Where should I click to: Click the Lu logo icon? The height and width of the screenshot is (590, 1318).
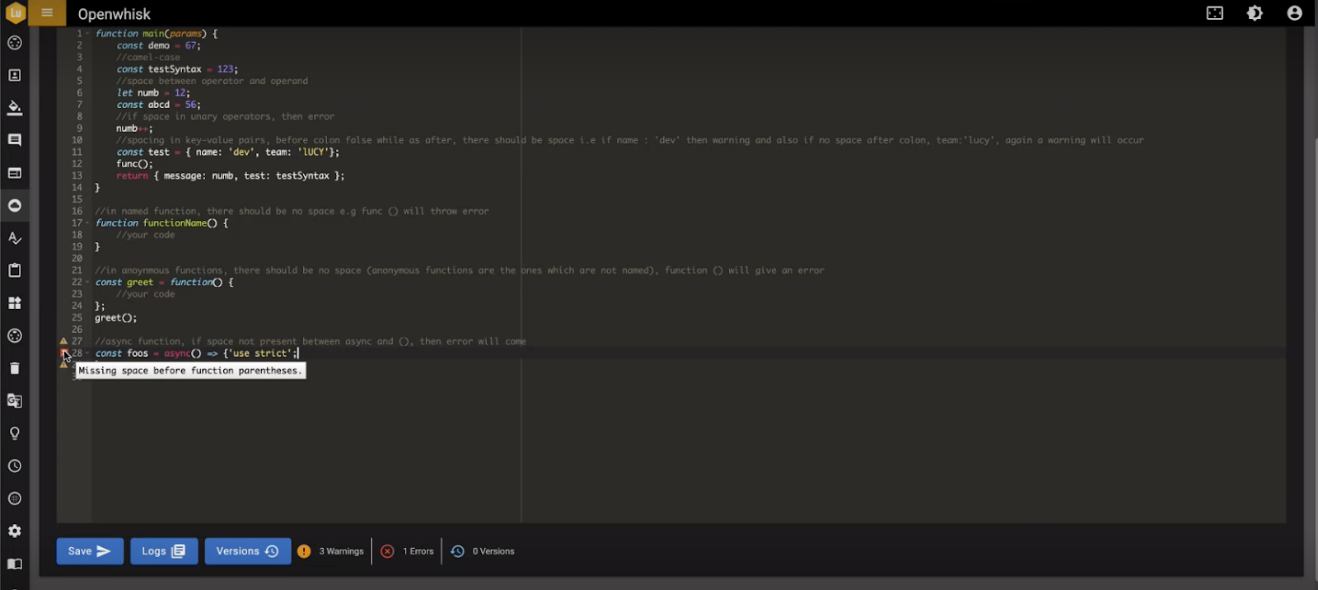pos(14,13)
